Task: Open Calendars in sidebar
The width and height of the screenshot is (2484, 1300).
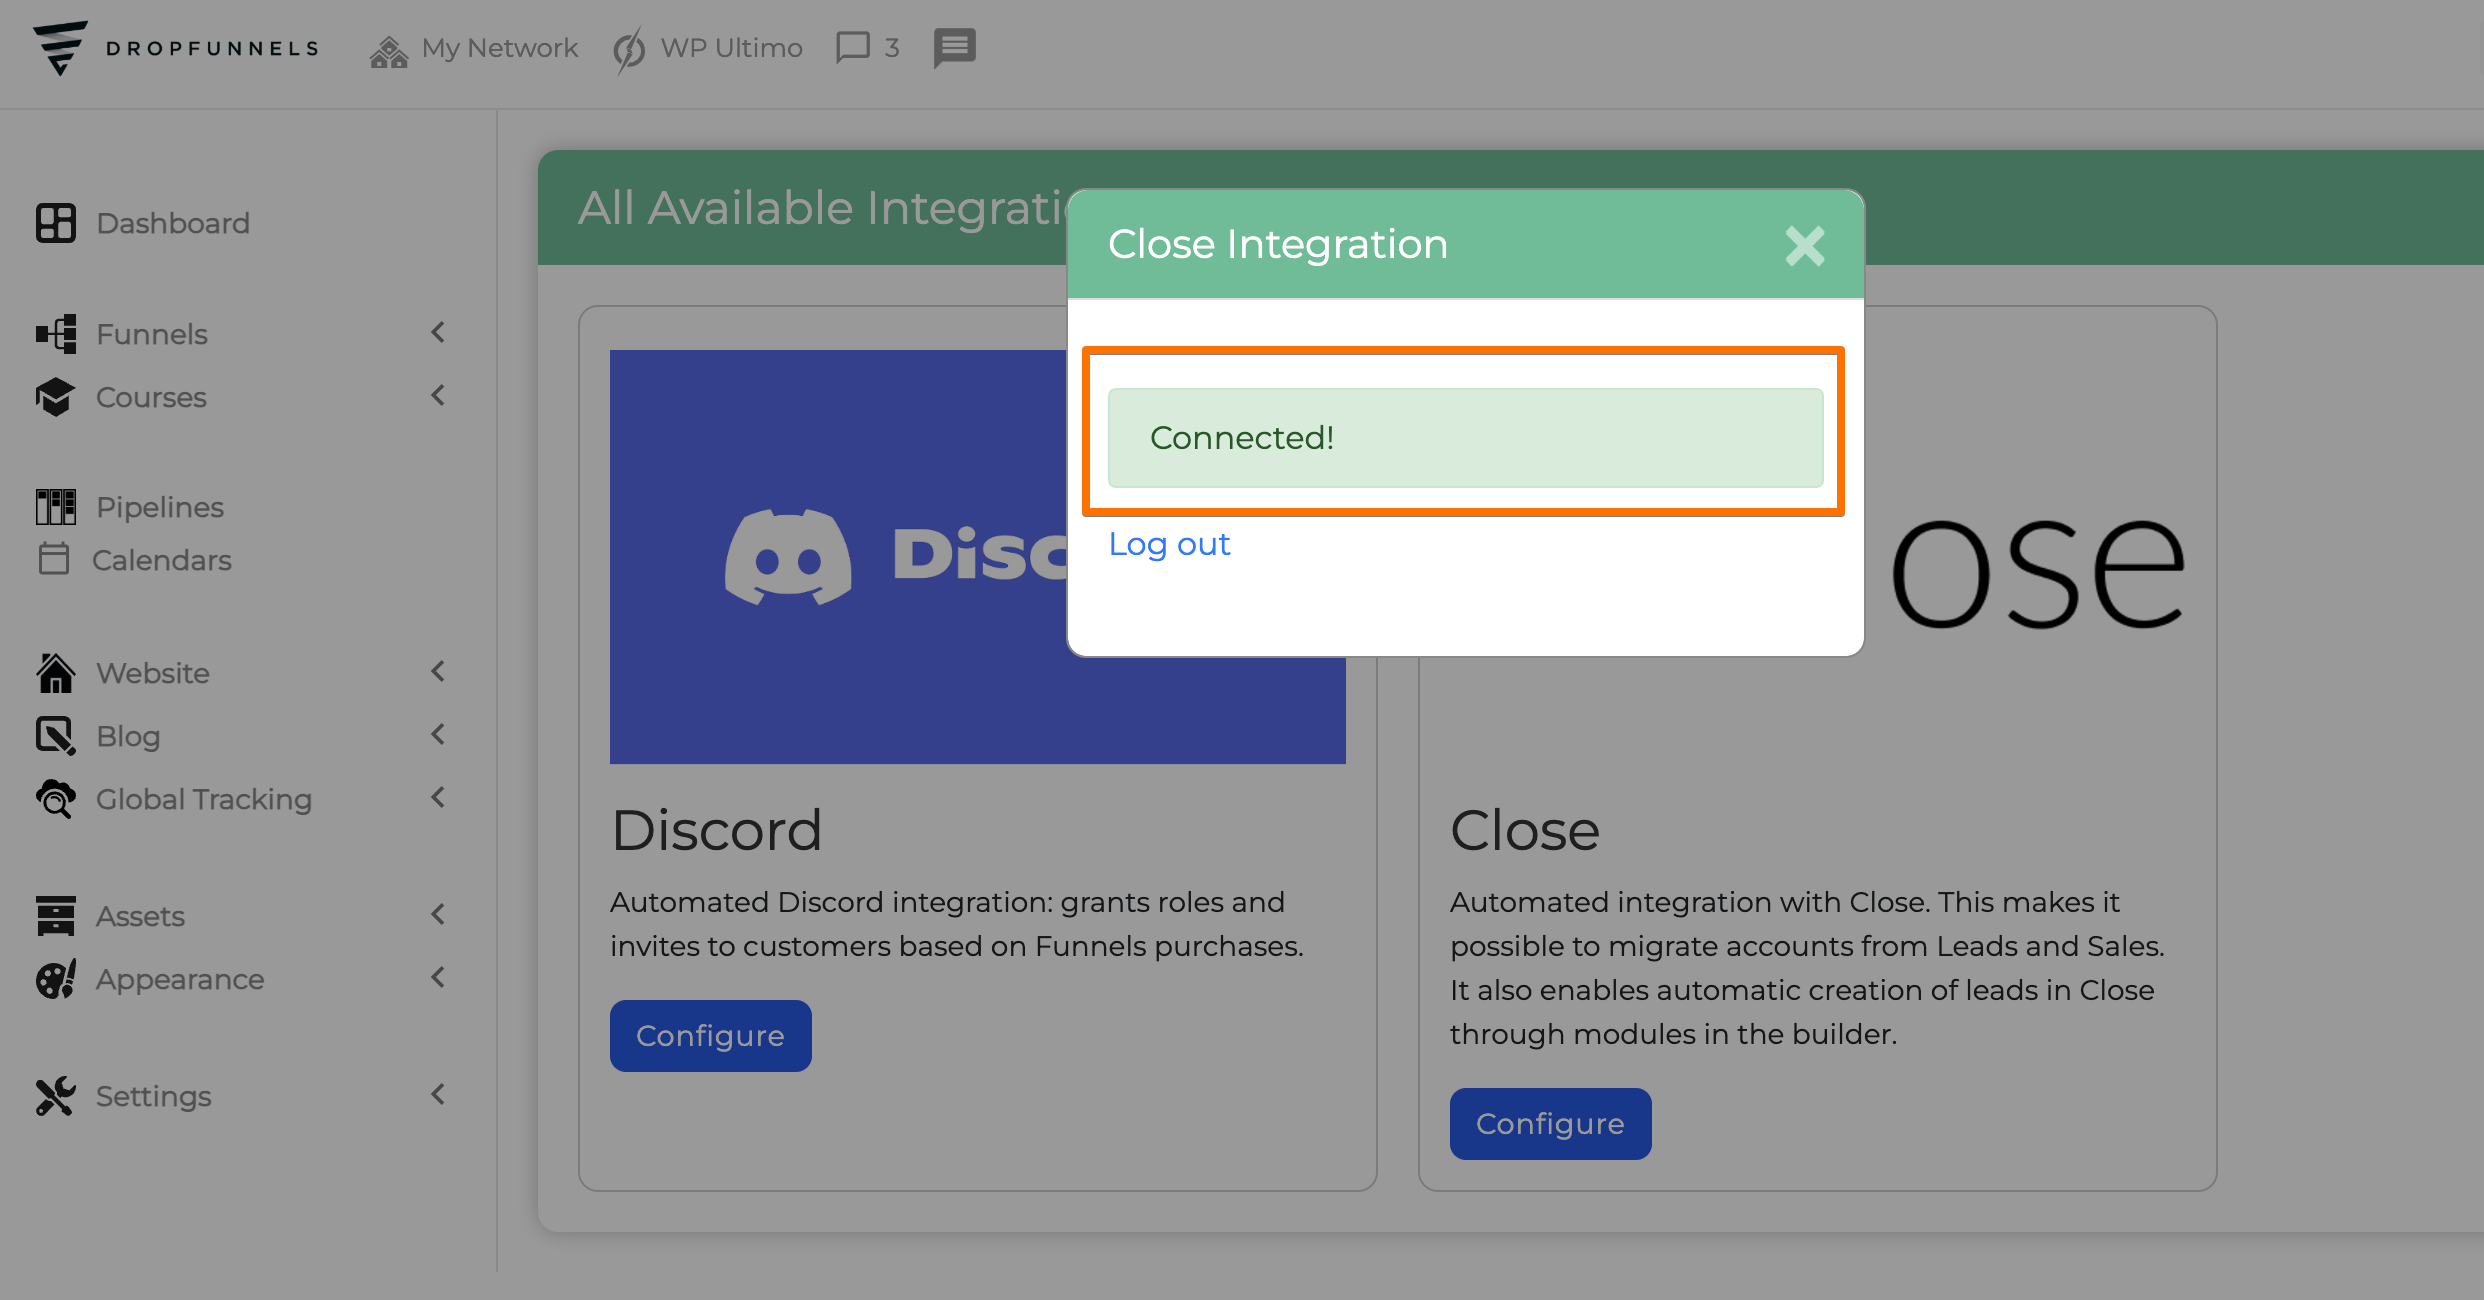Action: (x=162, y=560)
